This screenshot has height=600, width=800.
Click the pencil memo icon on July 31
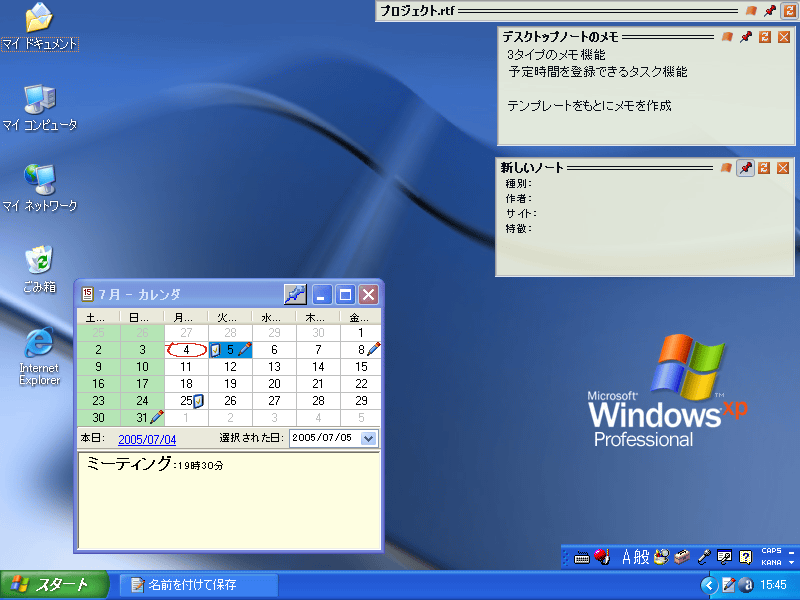(157, 417)
